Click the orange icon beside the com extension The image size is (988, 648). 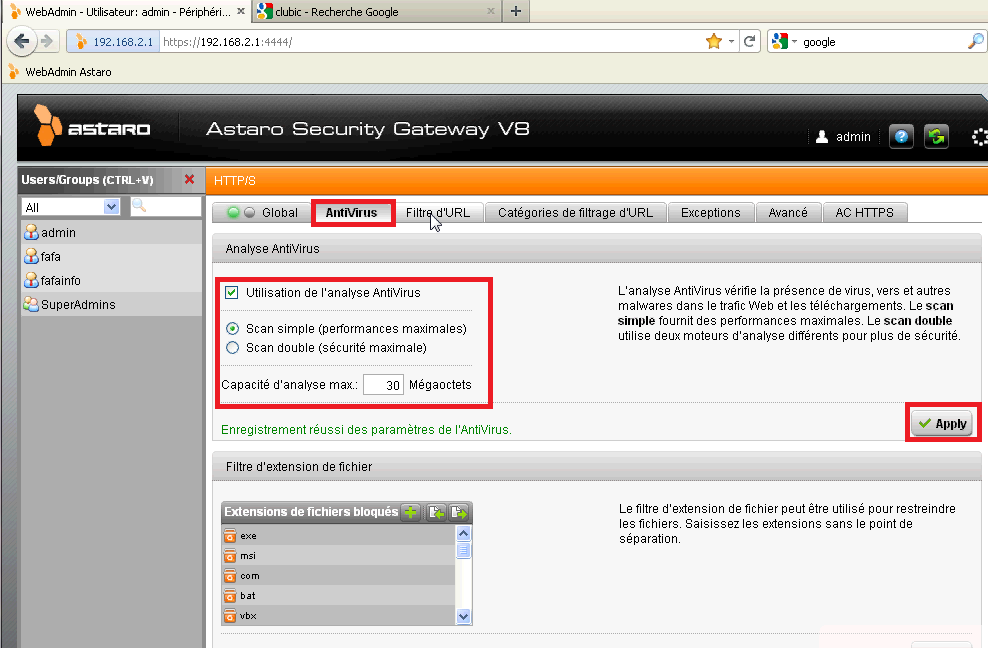coord(230,576)
